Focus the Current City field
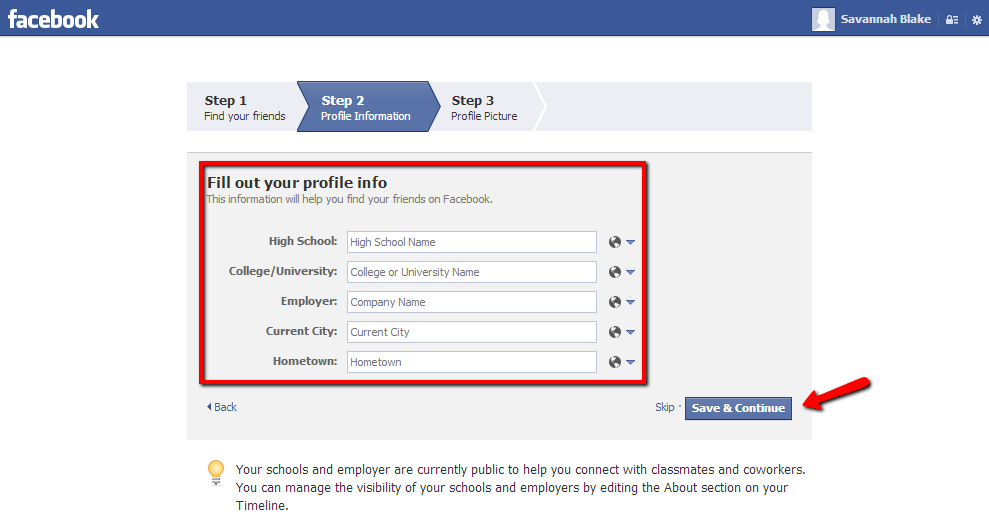The width and height of the screenshot is (989, 524). point(471,332)
